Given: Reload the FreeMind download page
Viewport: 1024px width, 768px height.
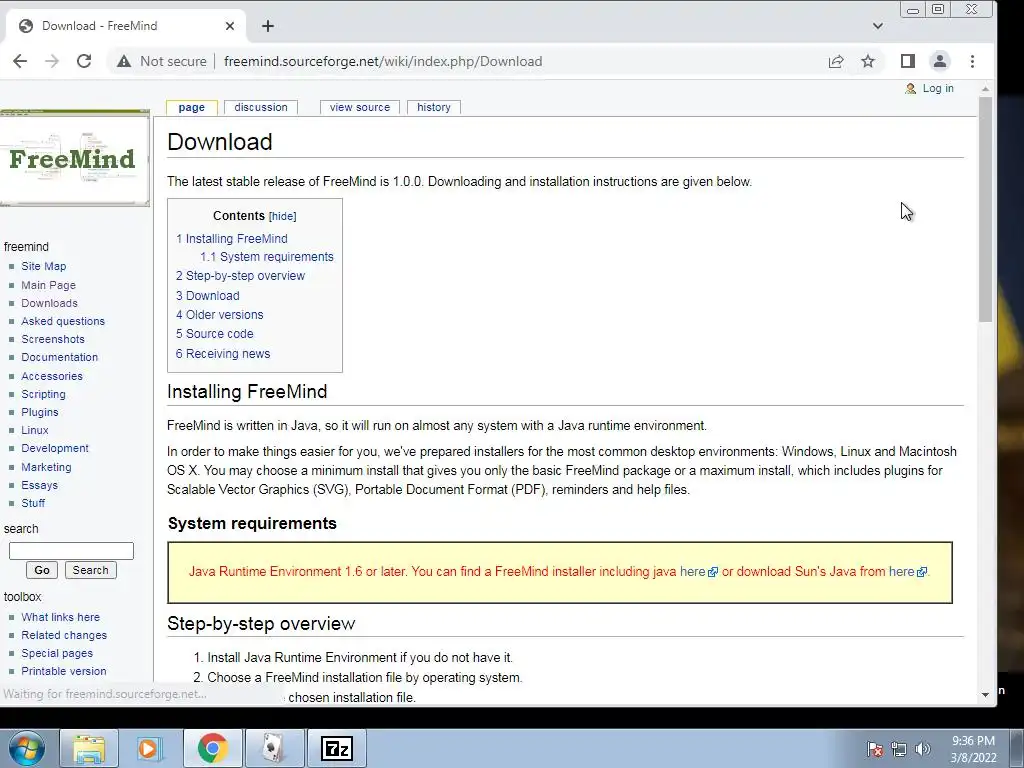Looking at the screenshot, I should point(84,61).
